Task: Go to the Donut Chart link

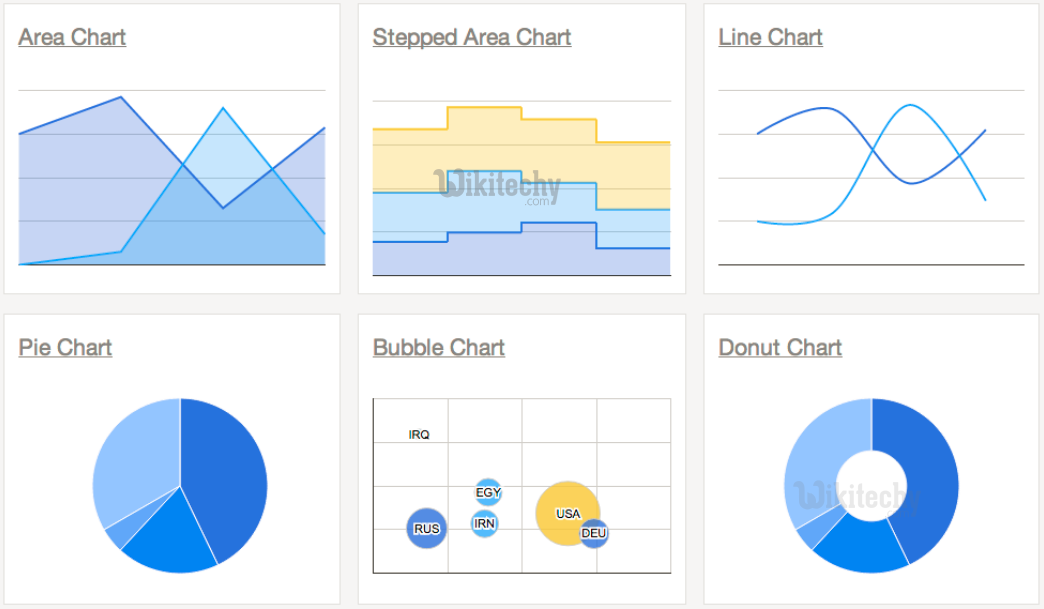Action: (x=780, y=347)
